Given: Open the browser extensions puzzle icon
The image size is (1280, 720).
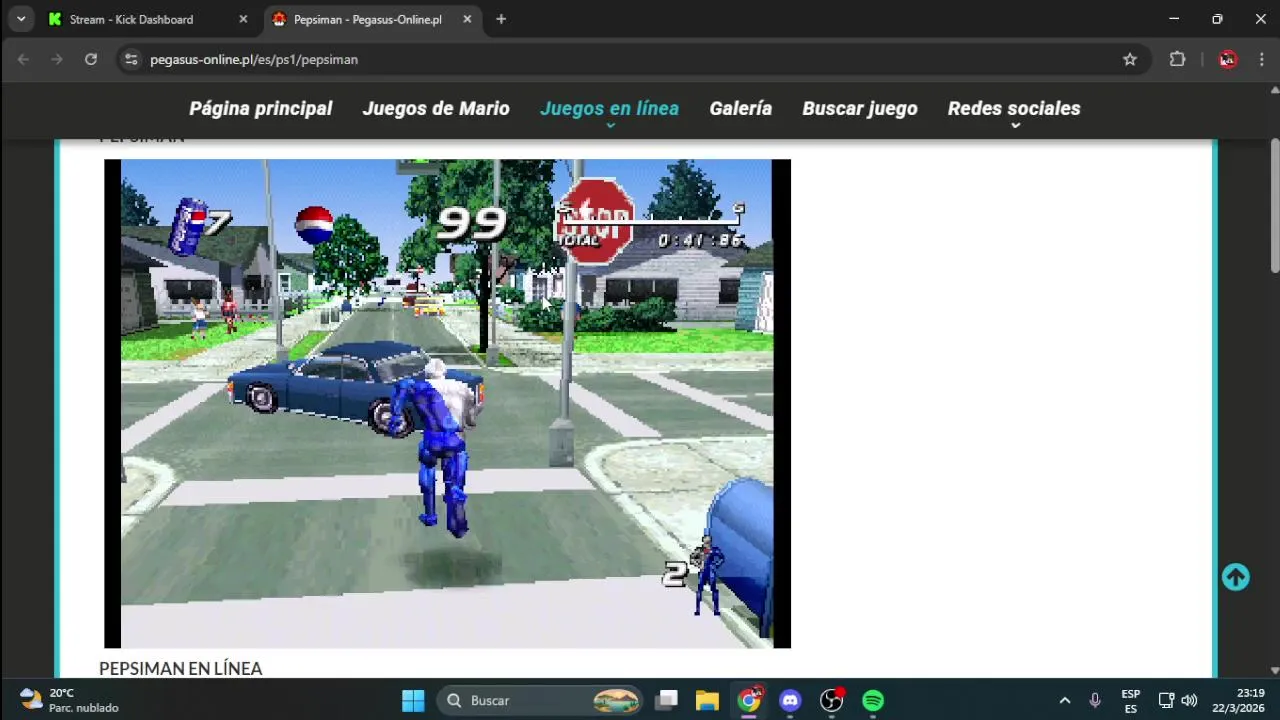Looking at the screenshot, I should [x=1178, y=59].
